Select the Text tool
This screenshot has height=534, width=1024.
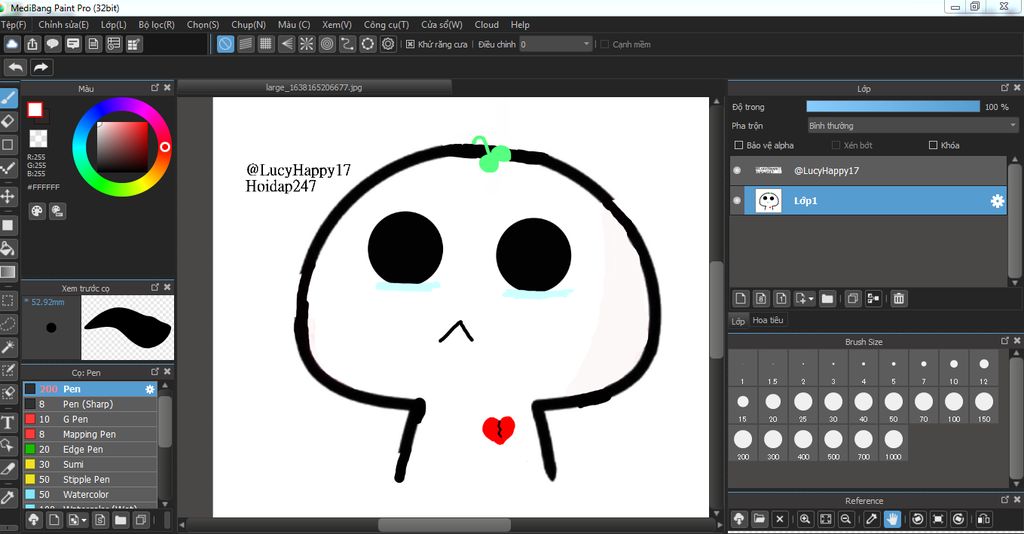pyautogui.click(x=8, y=422)
